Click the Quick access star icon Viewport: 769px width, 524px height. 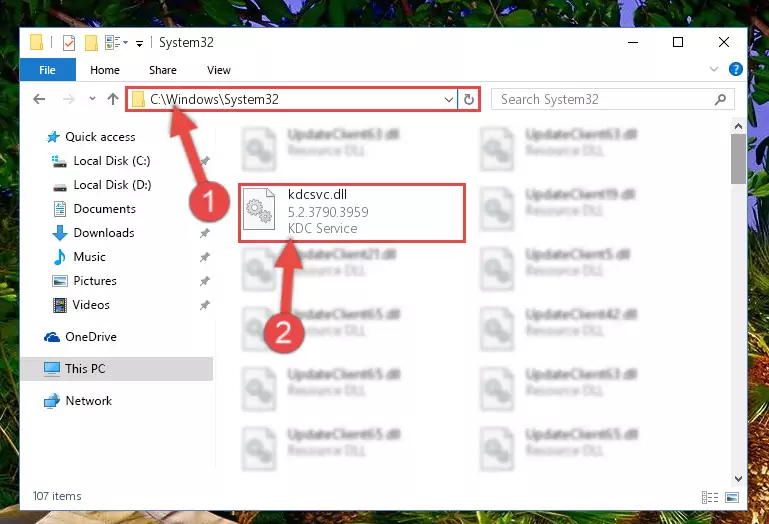coord(53,137)
